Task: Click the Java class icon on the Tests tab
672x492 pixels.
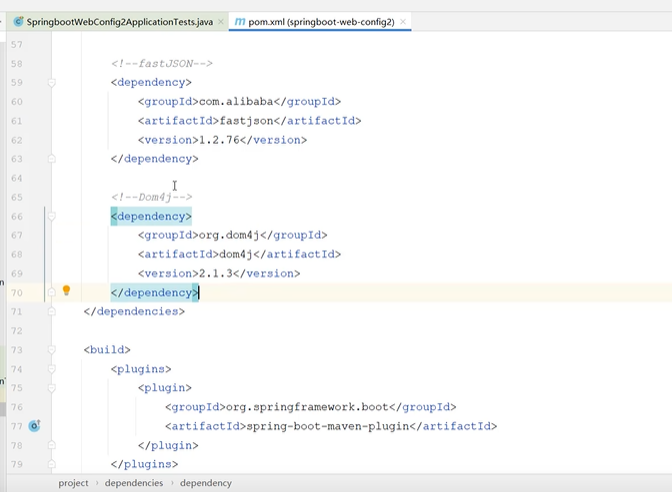Action: click(18, 22)
